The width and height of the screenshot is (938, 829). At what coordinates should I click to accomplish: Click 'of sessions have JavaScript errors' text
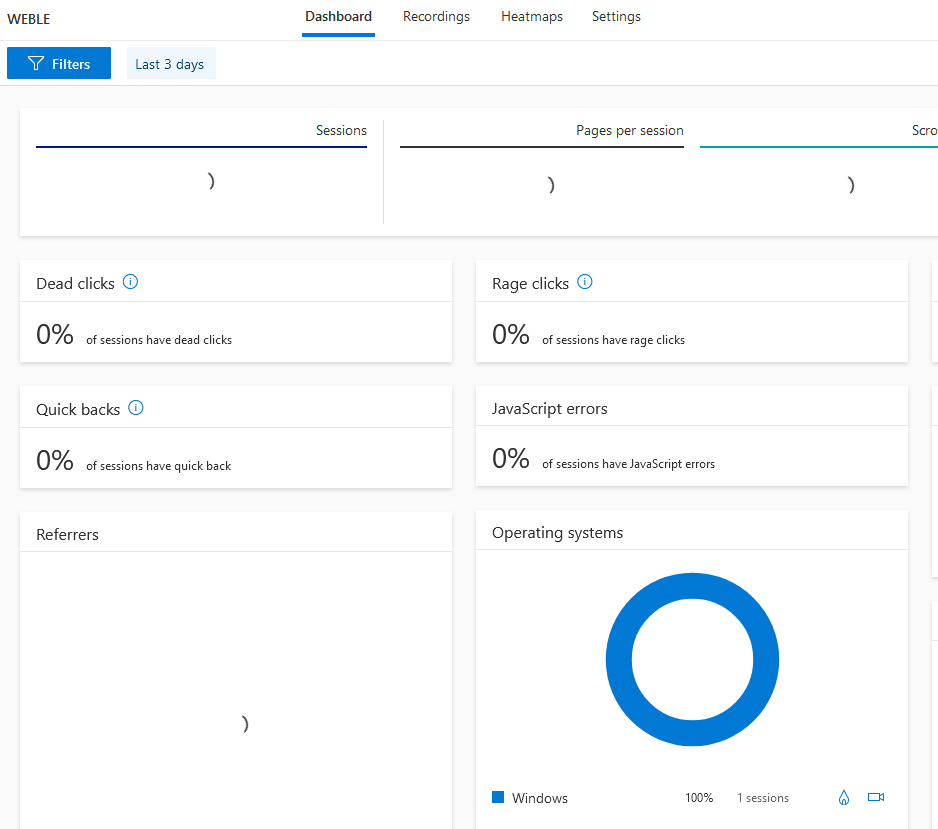628,464
